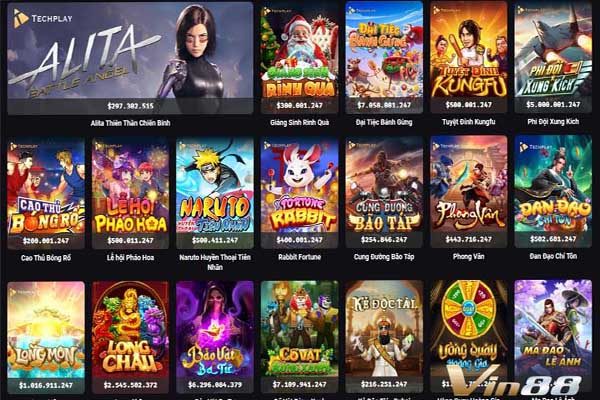
Task: Open the Giáng Sinh Rinh Quà Santa game
Action: [299, 57]
